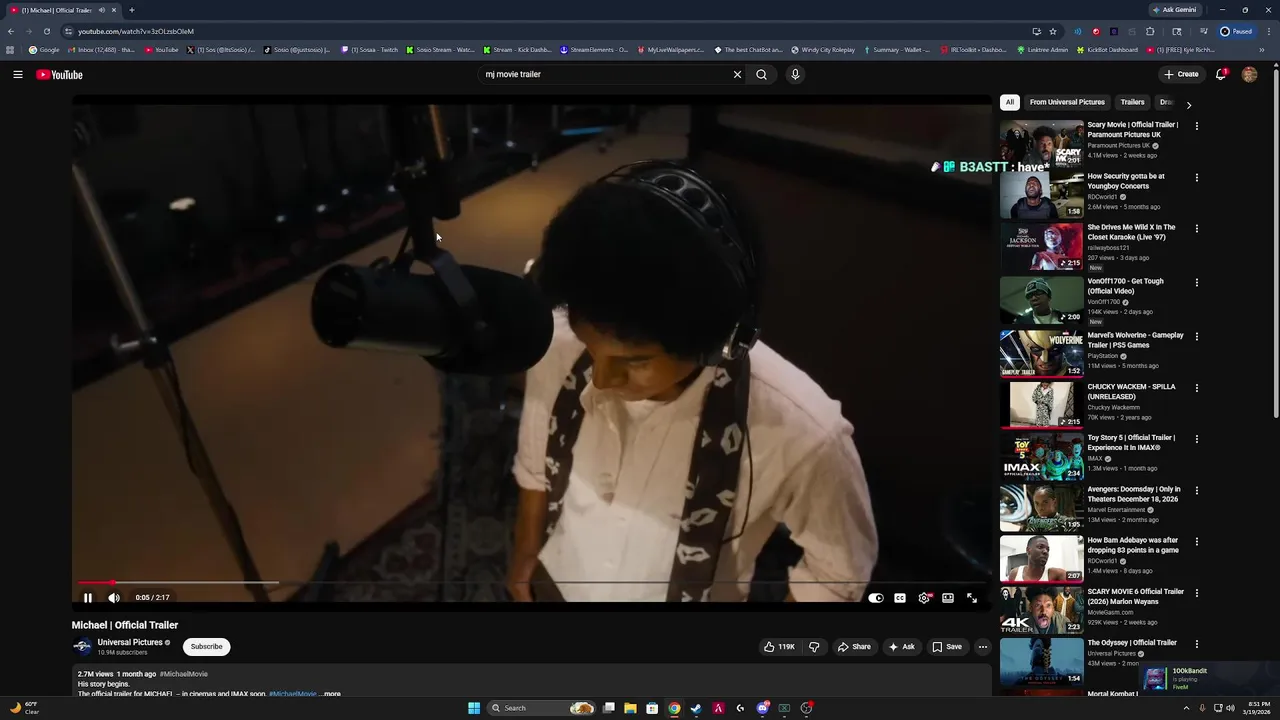This screenshot has height=720, width=1280.
Task: Open How Bam Adebayo video title
Action: pyautogui.click(x=1133, y=545)
